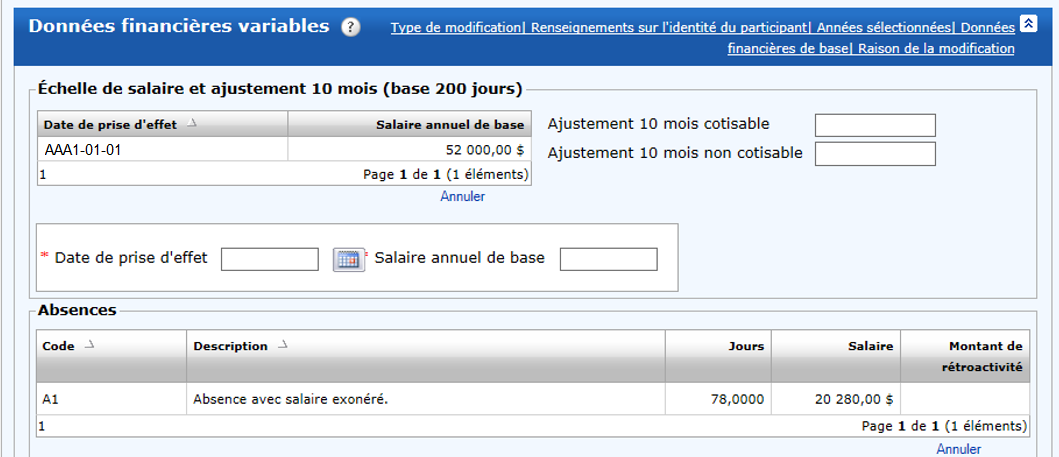Select the AAA1-01-01 date cell

(x=163, y=149)
